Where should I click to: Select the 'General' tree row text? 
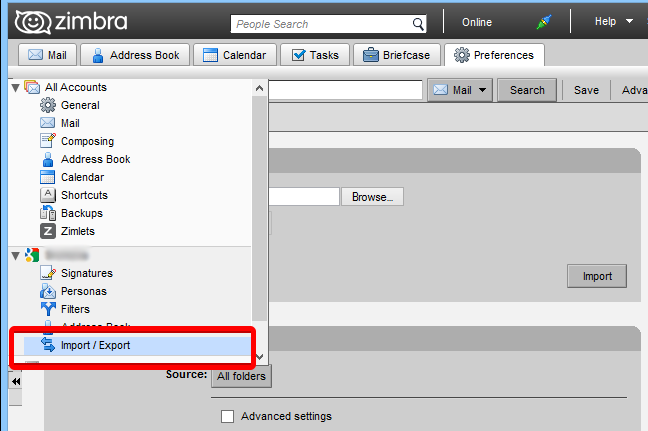pos(80,105)
